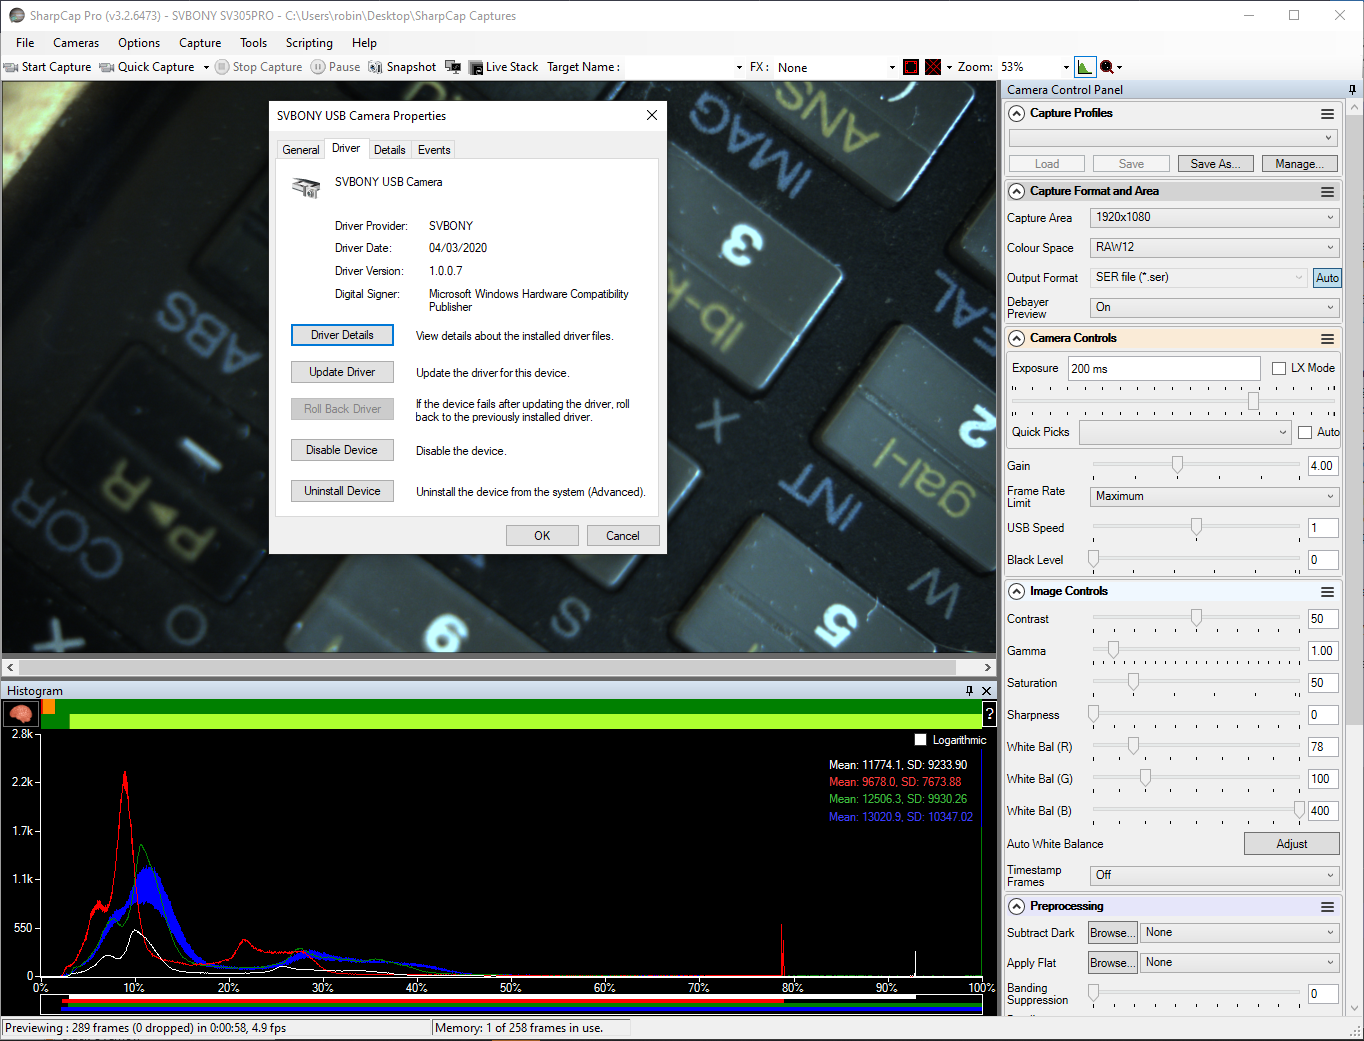Viewport: 1364px width, 1041px height.
Task: Open Image Controls section menu icon
Action: coord(1327,592)
